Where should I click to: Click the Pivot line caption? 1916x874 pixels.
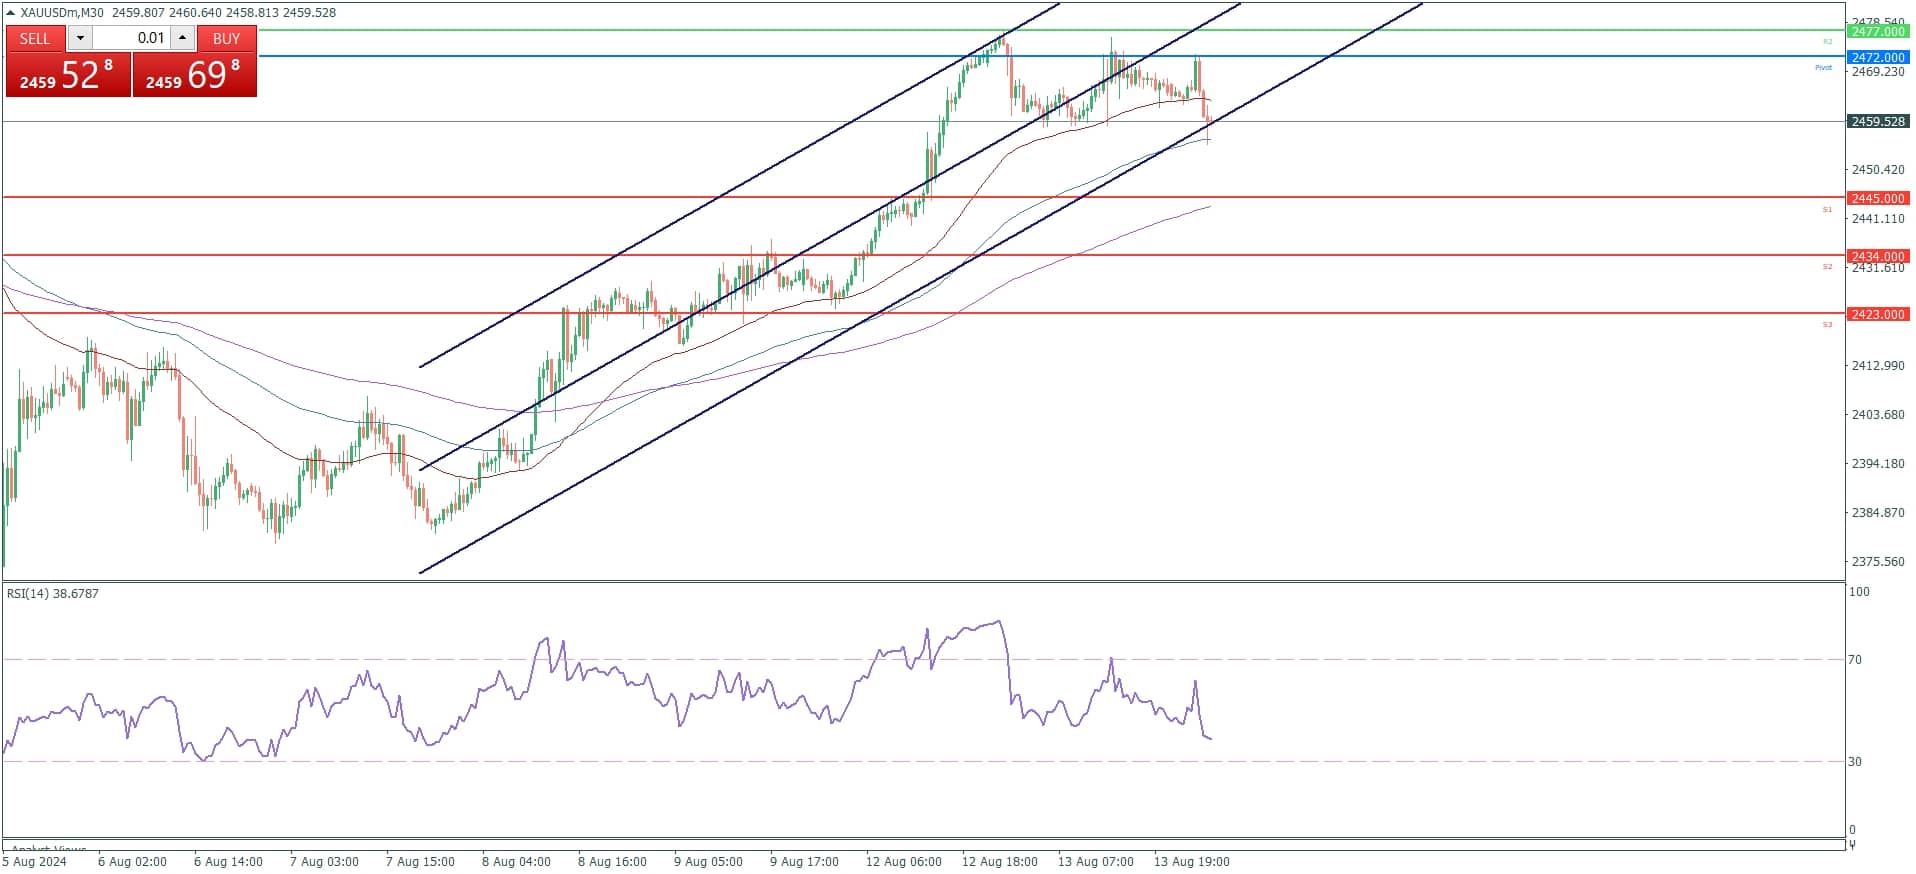point(1824,67)
